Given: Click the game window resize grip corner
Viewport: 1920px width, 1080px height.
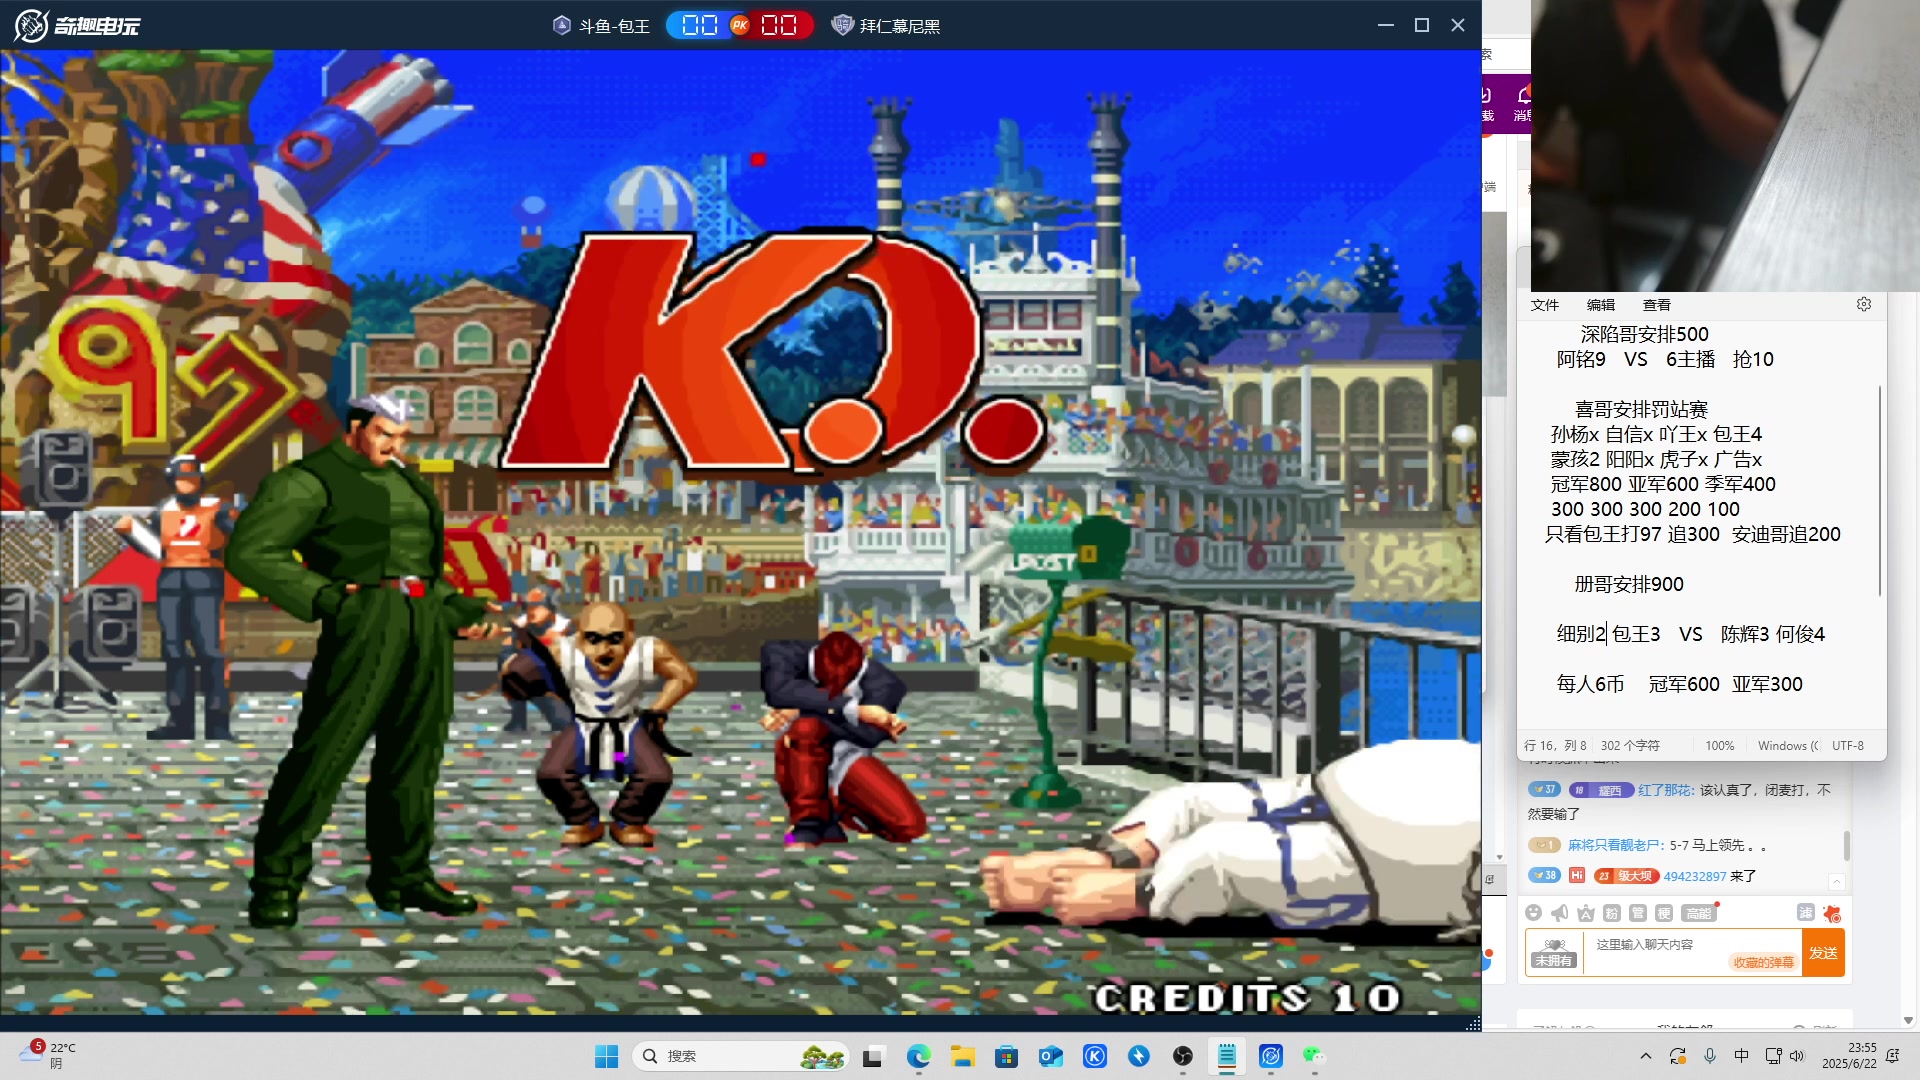Looking at the screenshot, I should point(1473,1023).
